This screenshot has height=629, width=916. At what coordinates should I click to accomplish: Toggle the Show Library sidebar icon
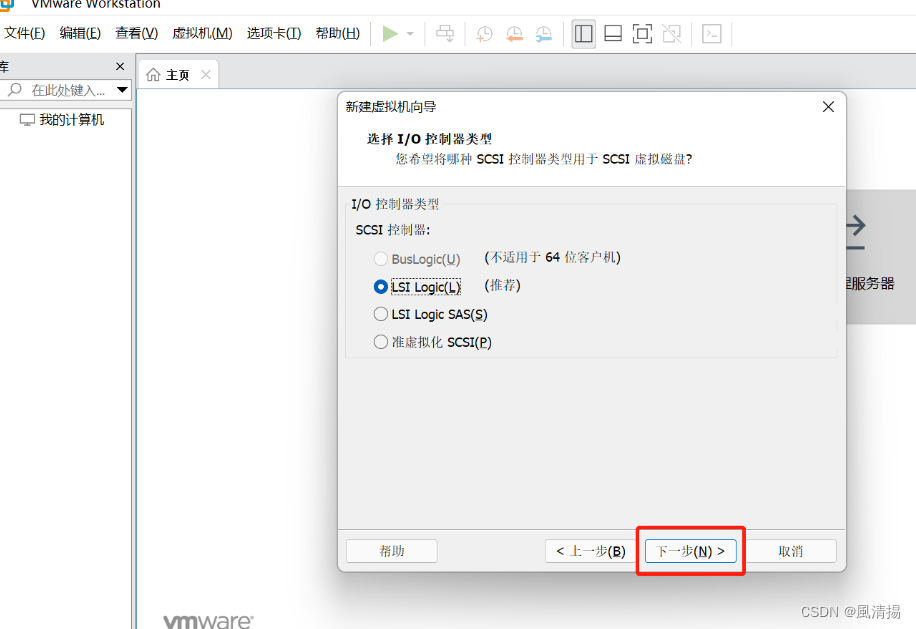click(584, 34)
